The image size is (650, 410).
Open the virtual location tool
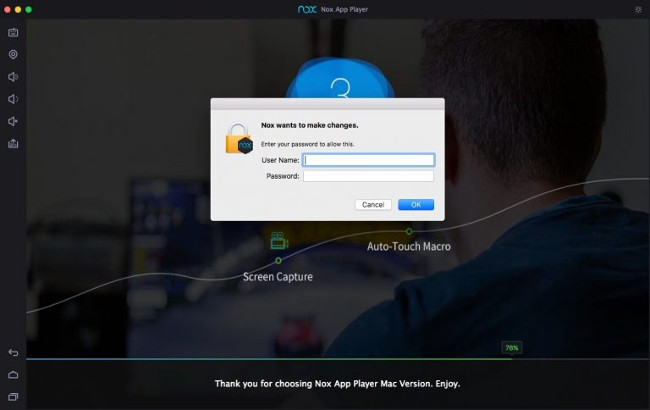click(x=13, y=54)
